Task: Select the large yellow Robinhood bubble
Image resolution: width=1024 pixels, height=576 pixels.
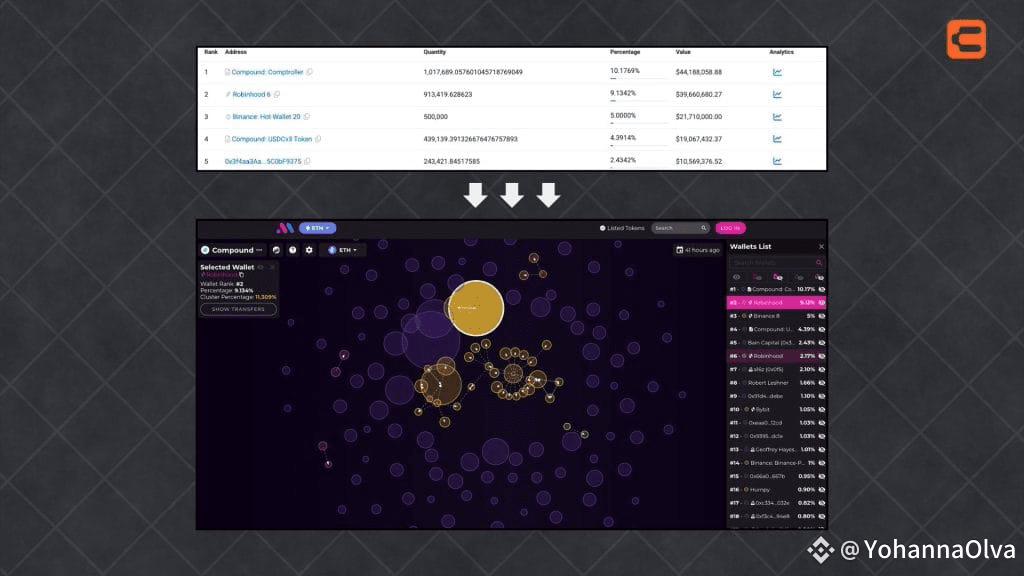Action: [x=476, y=308]
